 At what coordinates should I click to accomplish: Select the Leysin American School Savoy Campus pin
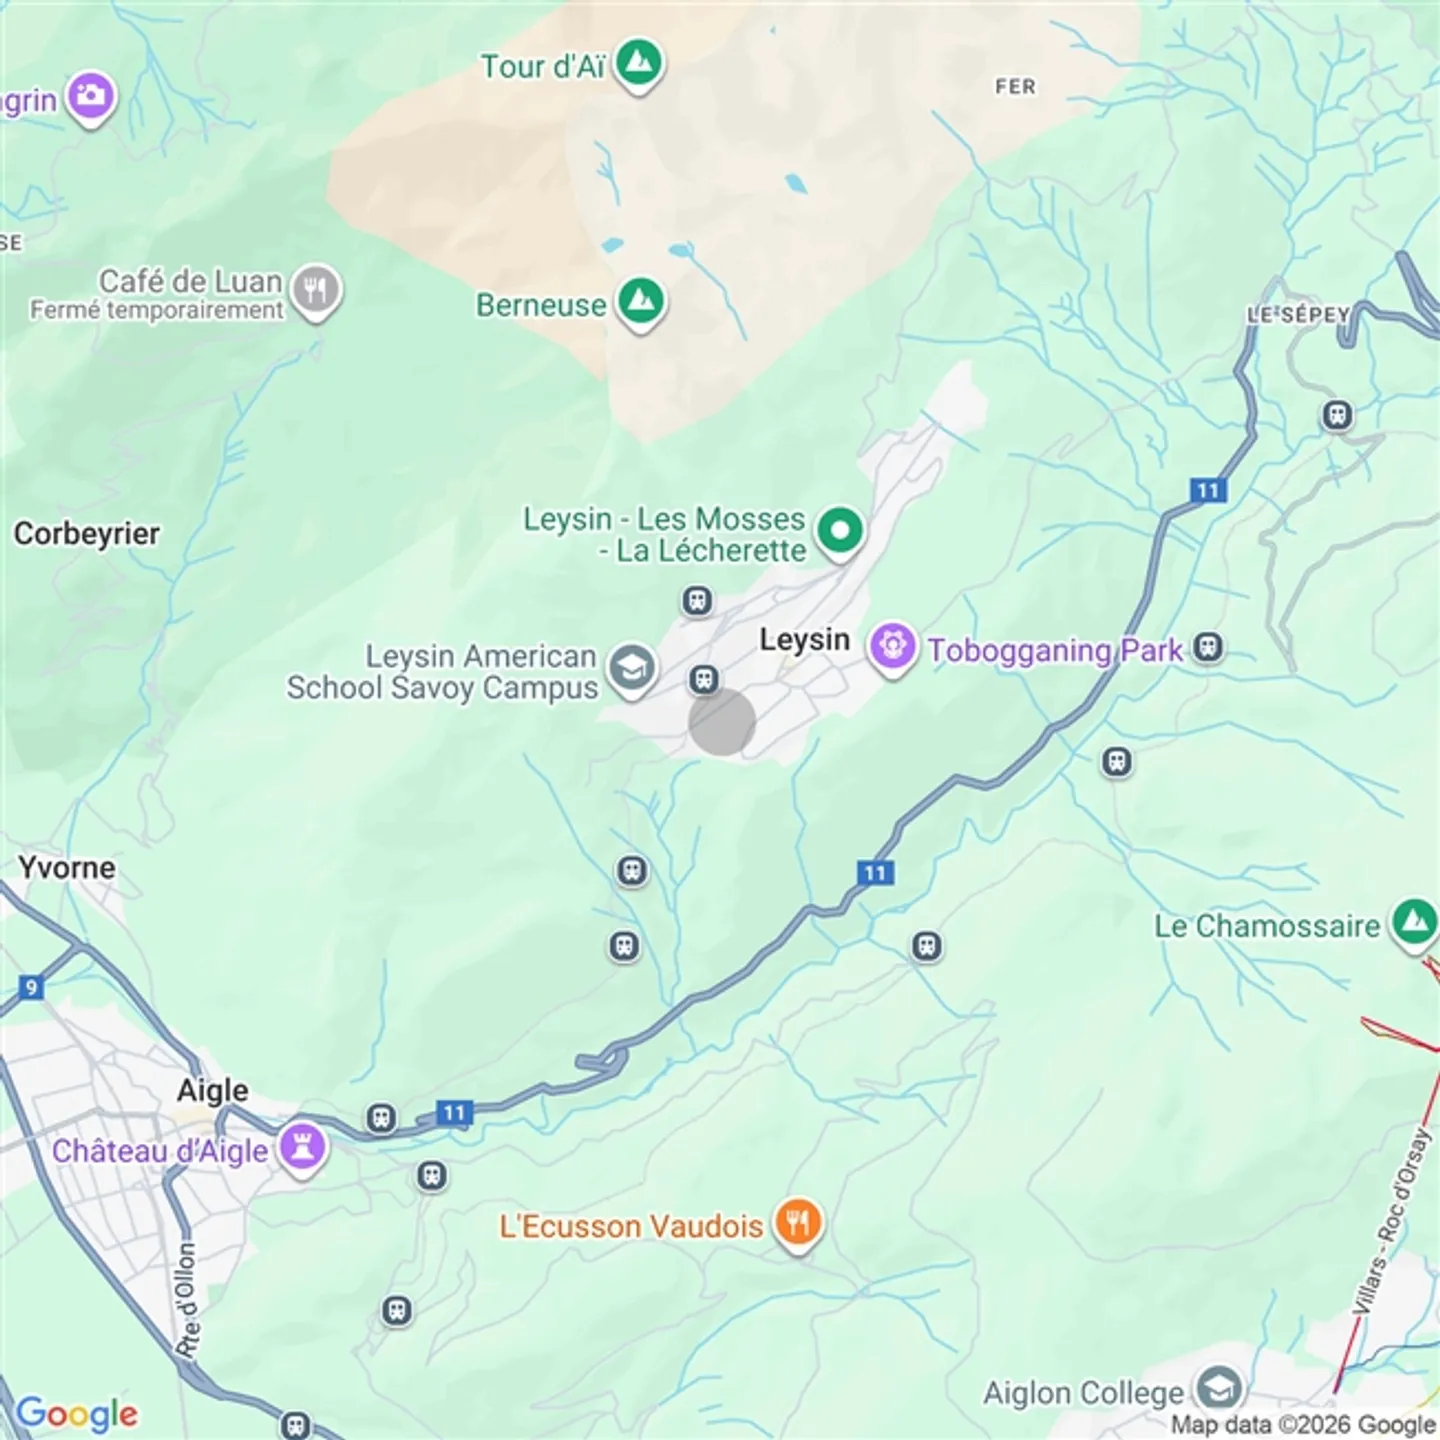click(632, 669)
